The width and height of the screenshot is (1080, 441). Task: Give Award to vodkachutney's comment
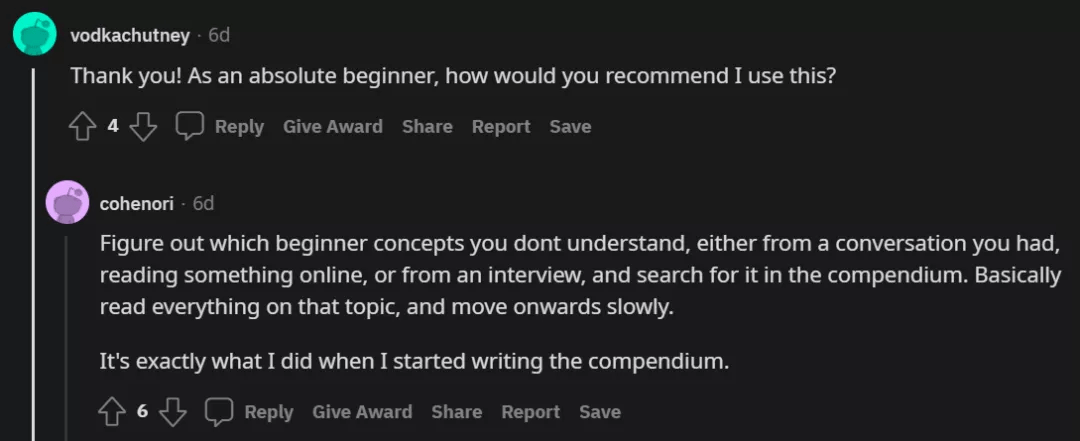[333, 127]
